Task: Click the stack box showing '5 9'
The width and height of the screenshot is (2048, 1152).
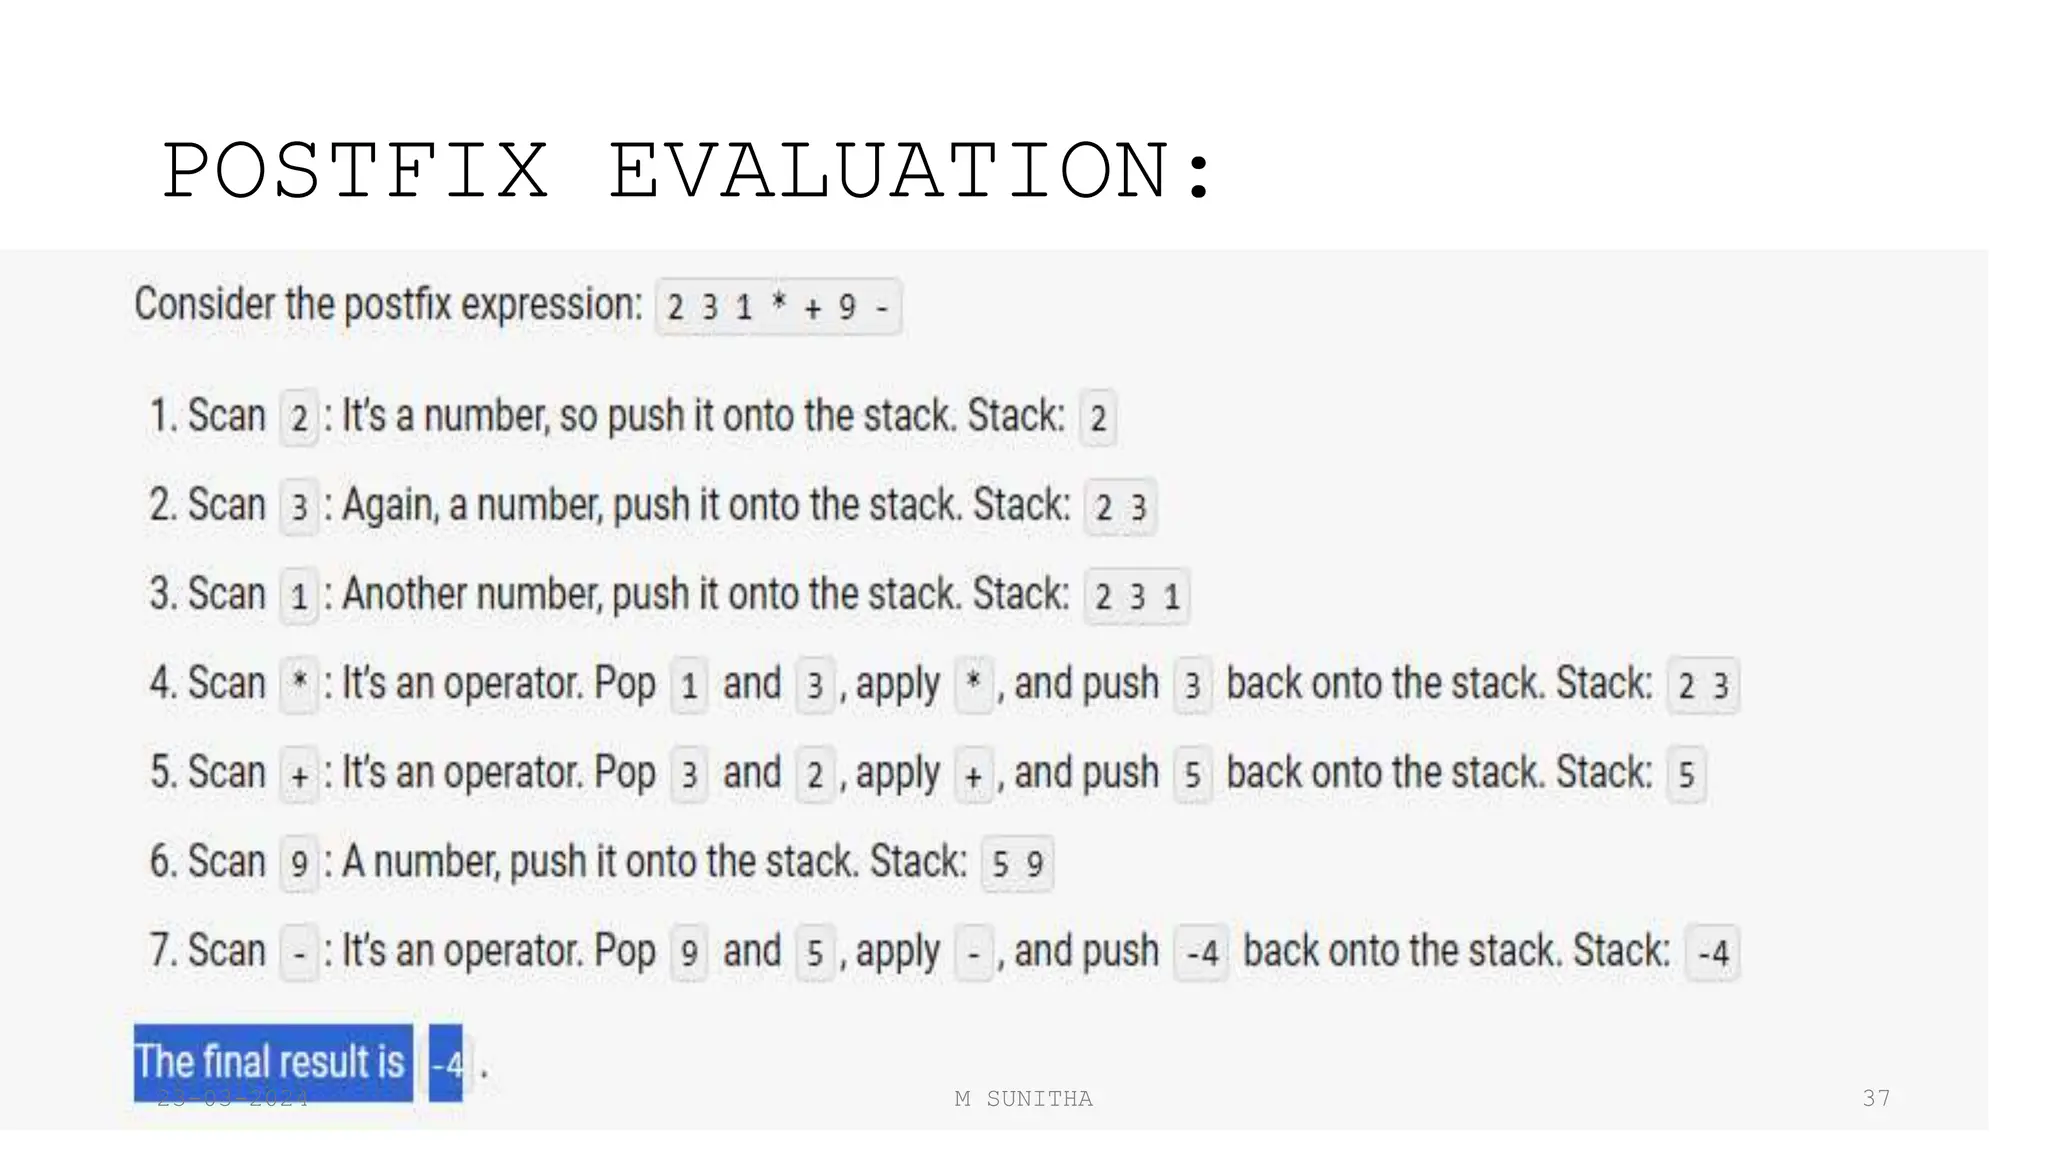Action: tap(1017, 864)
